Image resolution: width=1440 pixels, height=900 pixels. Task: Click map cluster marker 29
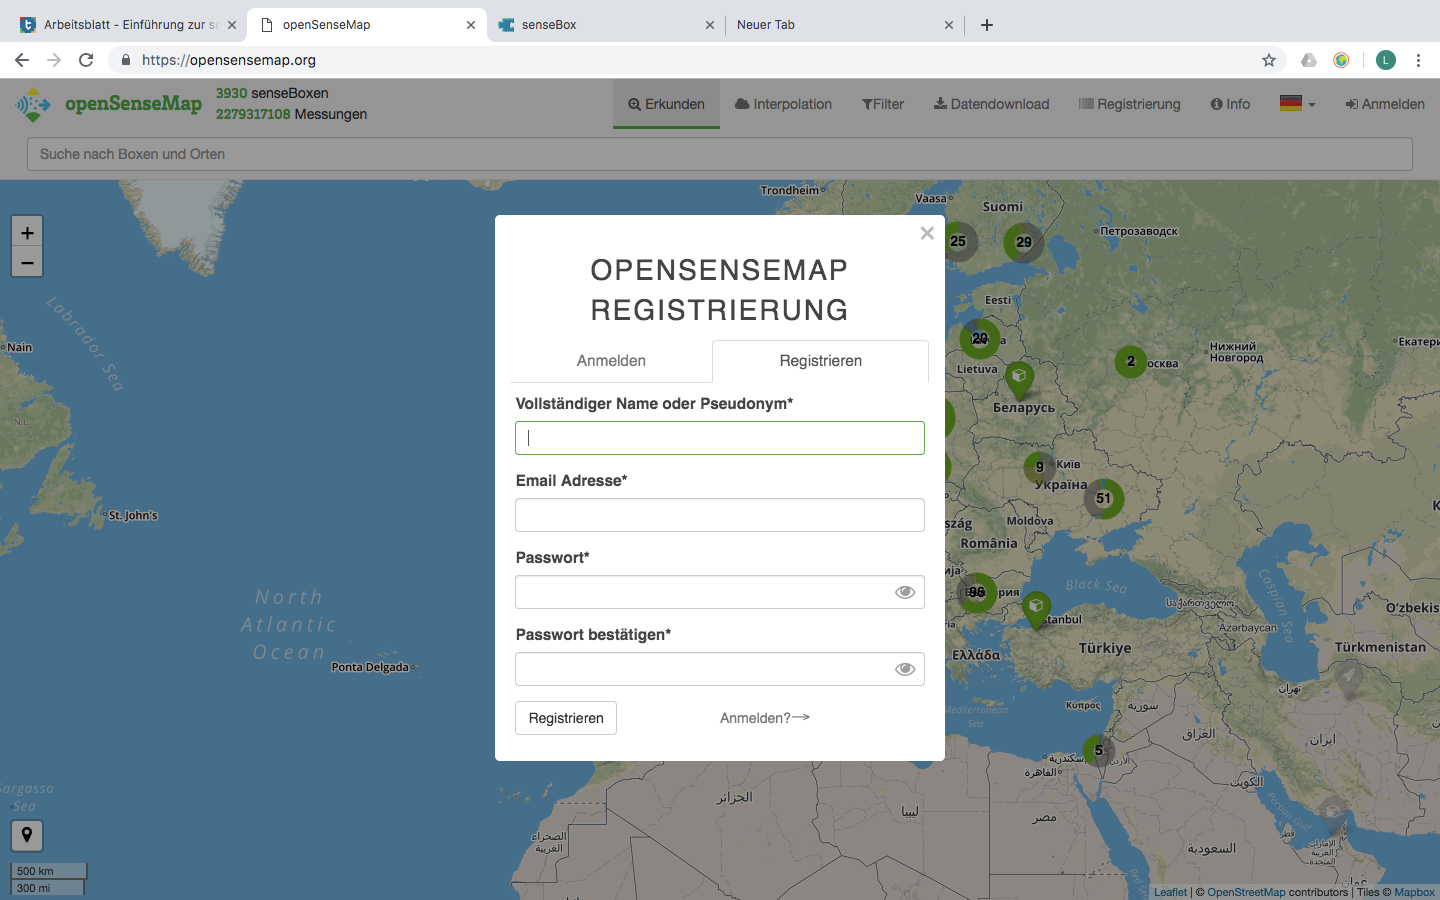(x=1024, y=242)
